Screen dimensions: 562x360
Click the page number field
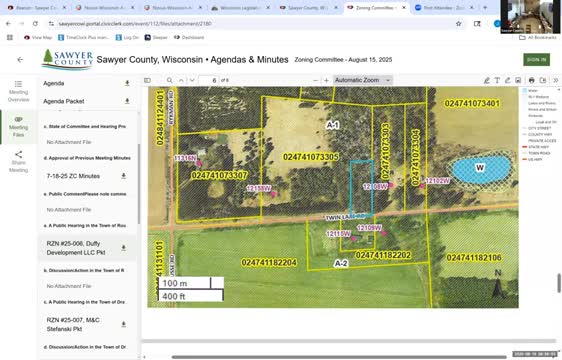[x=209, y=80]
